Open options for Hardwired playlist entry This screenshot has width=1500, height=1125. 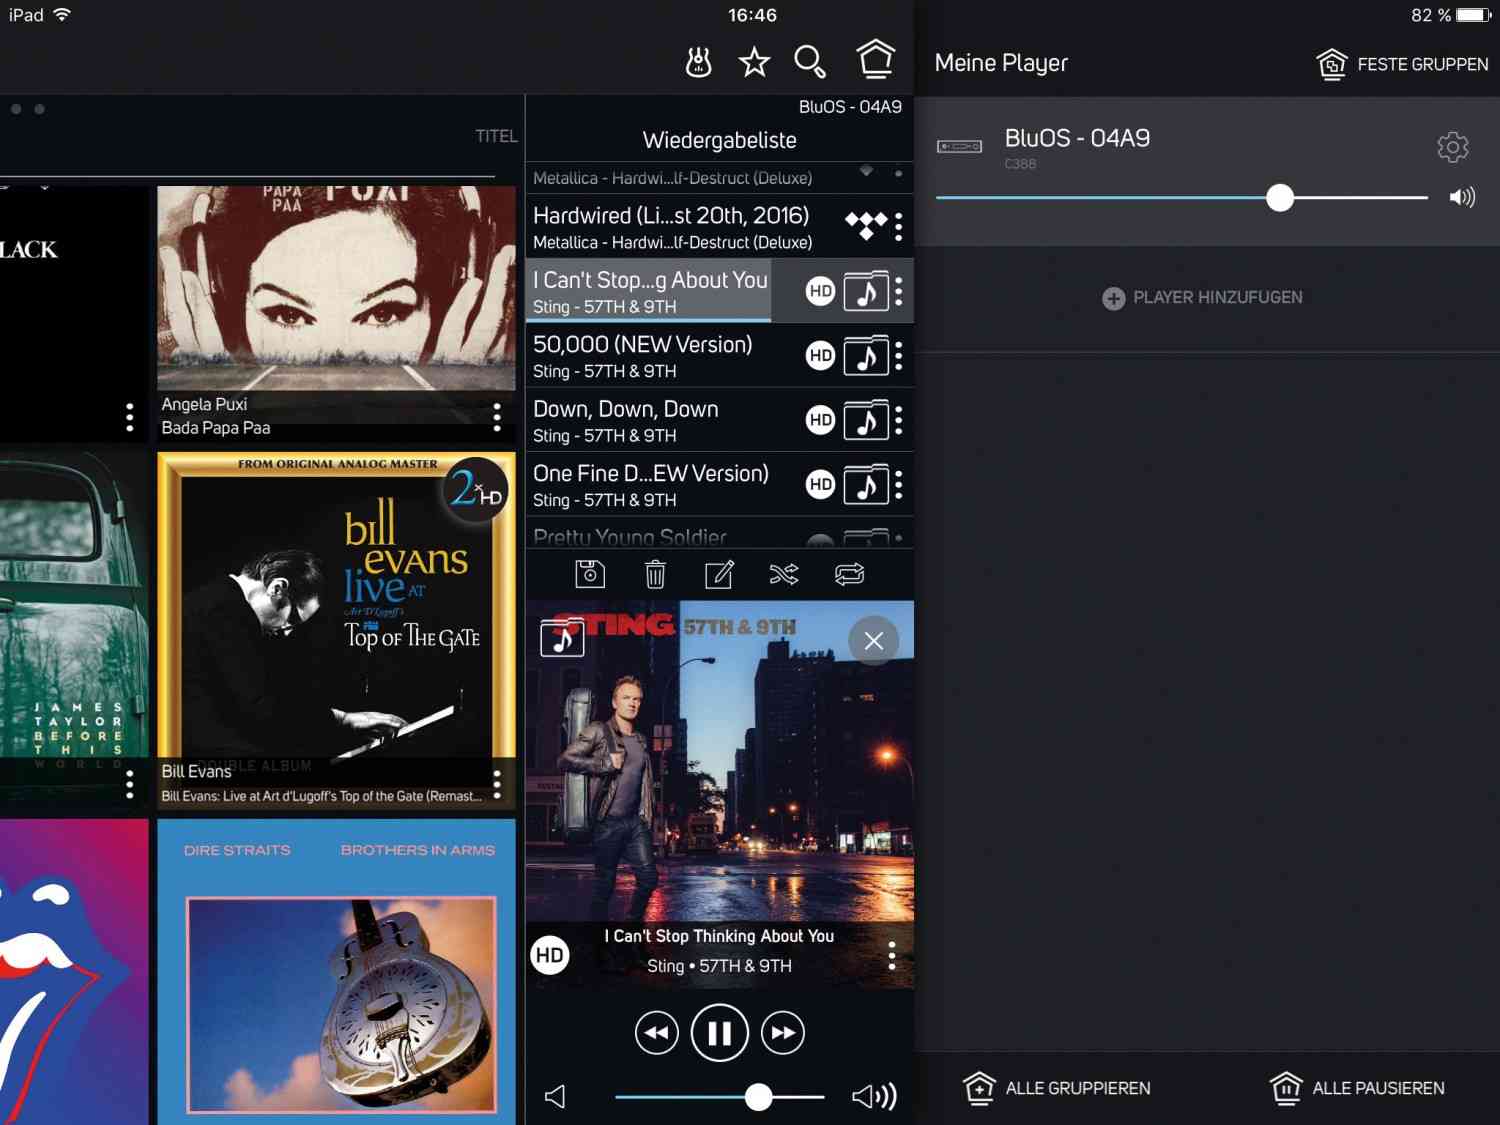898,227
